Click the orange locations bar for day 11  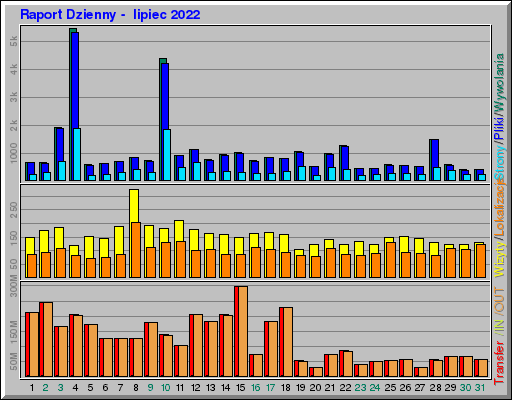pos(181,259)
